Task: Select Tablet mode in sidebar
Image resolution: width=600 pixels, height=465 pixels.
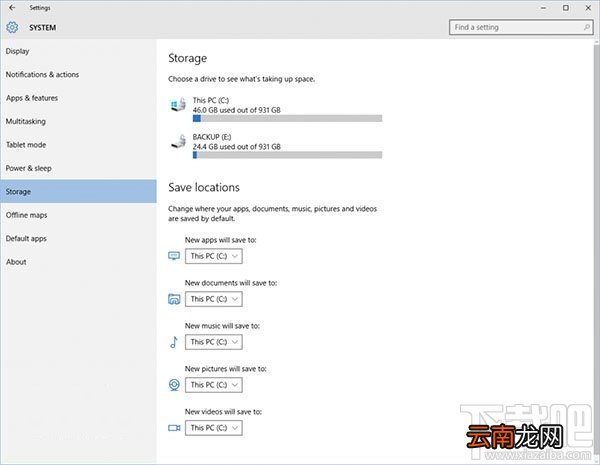Action: (78, 145)
